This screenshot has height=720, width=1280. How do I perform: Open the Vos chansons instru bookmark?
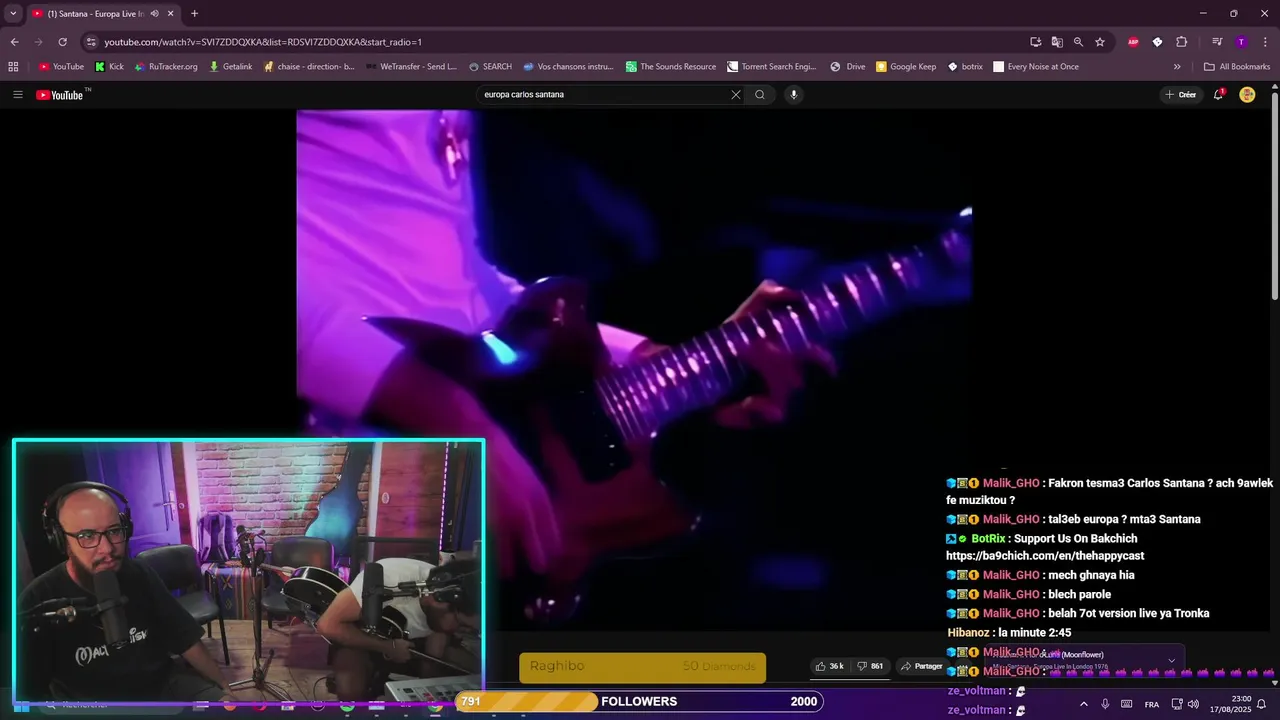pos(567,67)
